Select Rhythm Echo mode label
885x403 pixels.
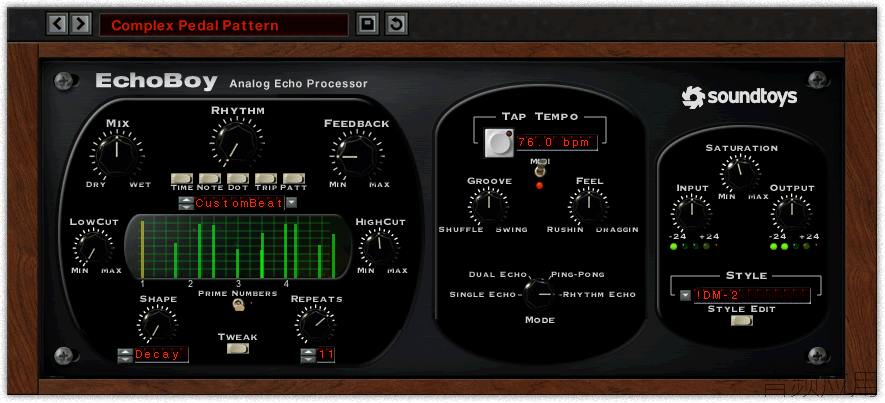[x=599, y=295]
